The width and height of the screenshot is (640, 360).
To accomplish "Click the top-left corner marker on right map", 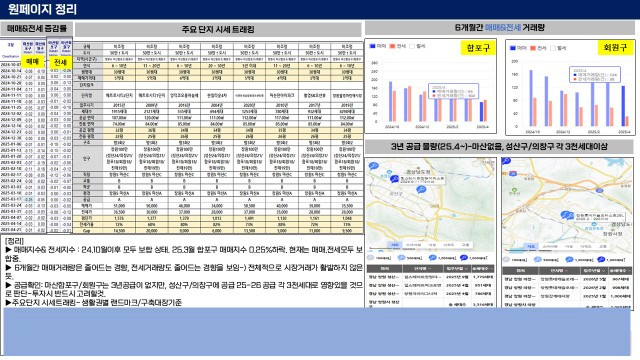I will 506,161.
